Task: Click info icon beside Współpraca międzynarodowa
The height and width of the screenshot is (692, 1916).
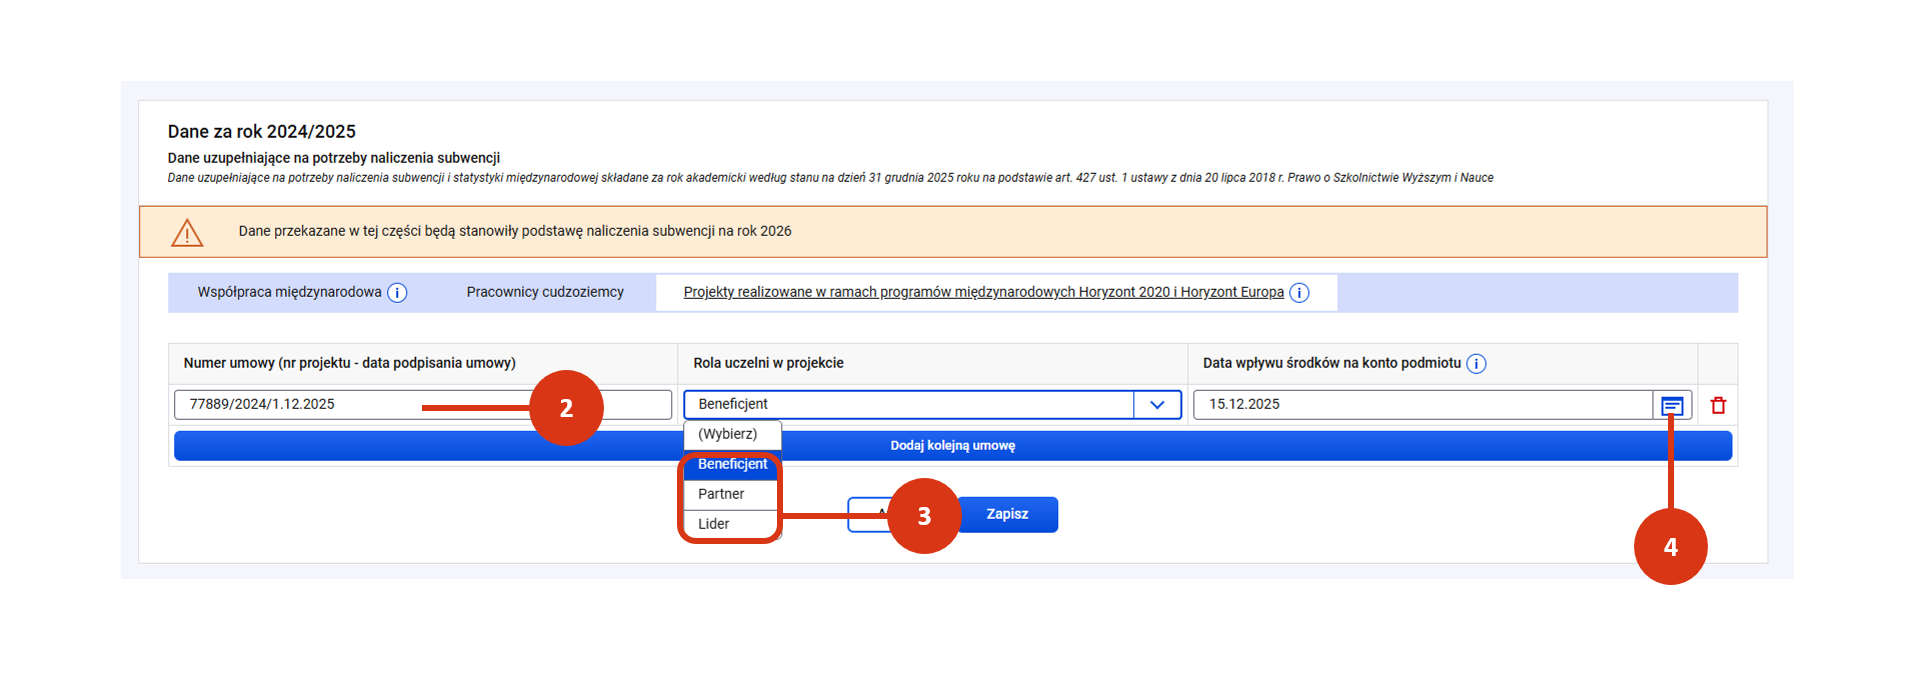Action: click(x=397, y=293)
